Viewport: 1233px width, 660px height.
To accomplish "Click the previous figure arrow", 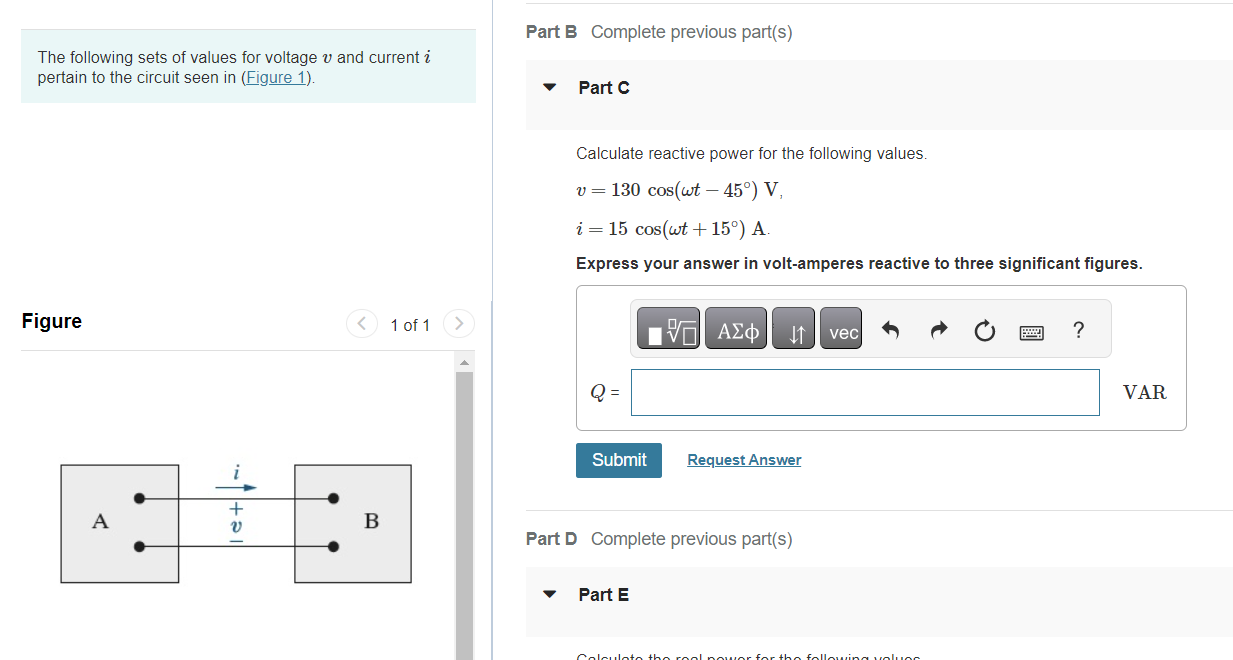I will pos(361,323).
